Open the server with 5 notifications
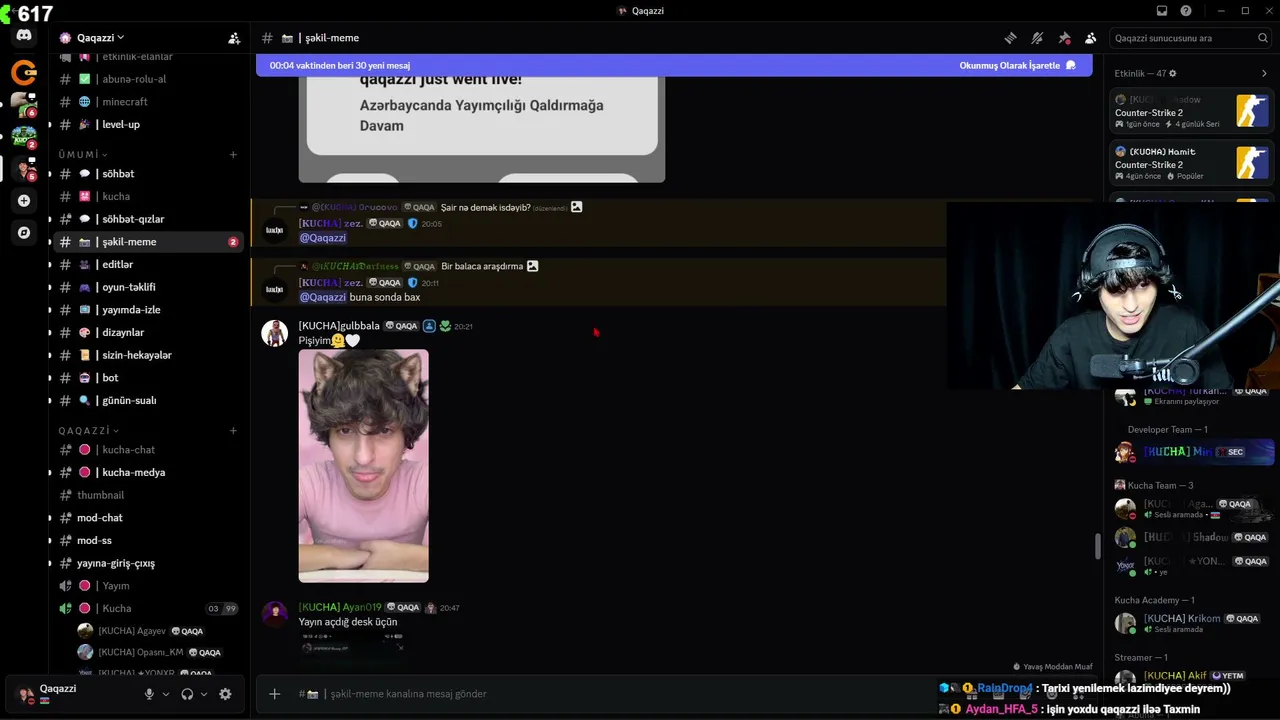This screenshot has width=1280, height=720. [x=23, y=167]
